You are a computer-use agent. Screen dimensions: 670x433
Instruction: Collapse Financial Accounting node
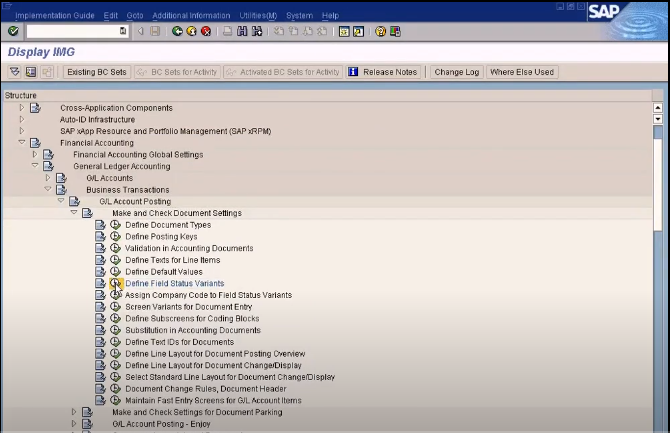tap(22, 142)
